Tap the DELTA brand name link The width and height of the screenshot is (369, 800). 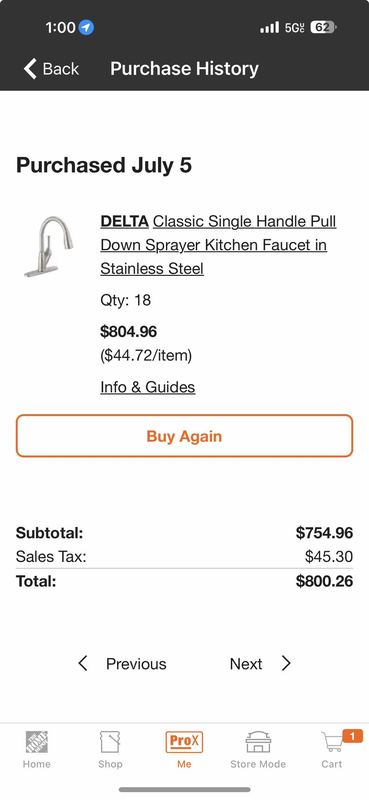click(125, 221)
